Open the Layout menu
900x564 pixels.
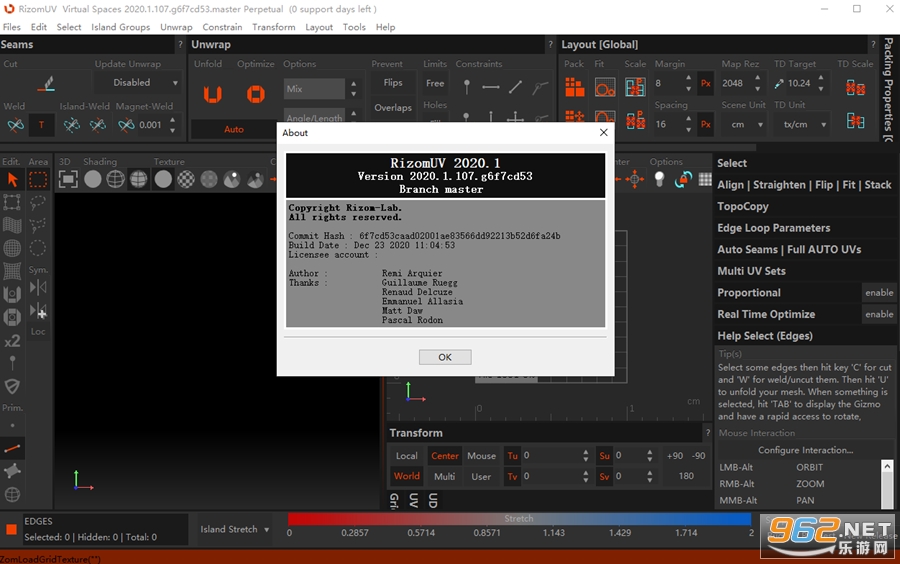[319, 27]
